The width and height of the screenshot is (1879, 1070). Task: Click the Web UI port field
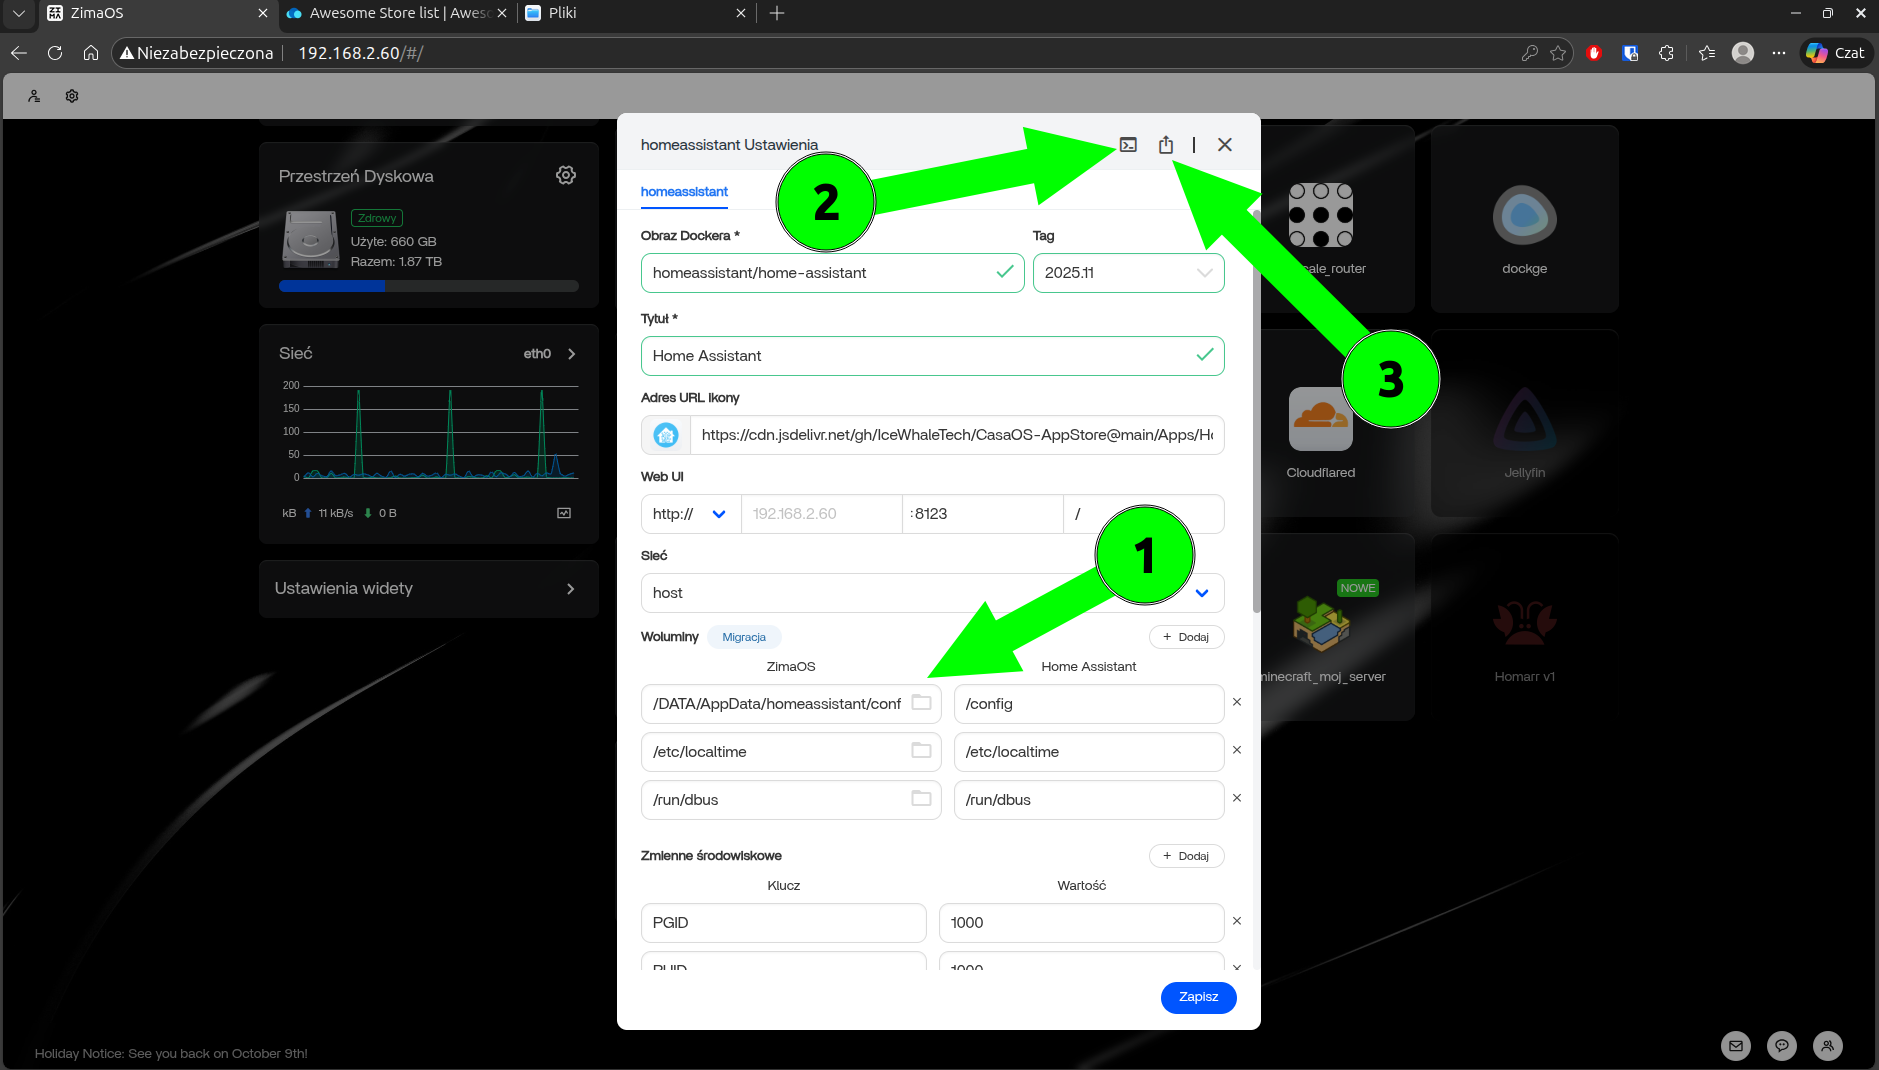click(982, 514)
